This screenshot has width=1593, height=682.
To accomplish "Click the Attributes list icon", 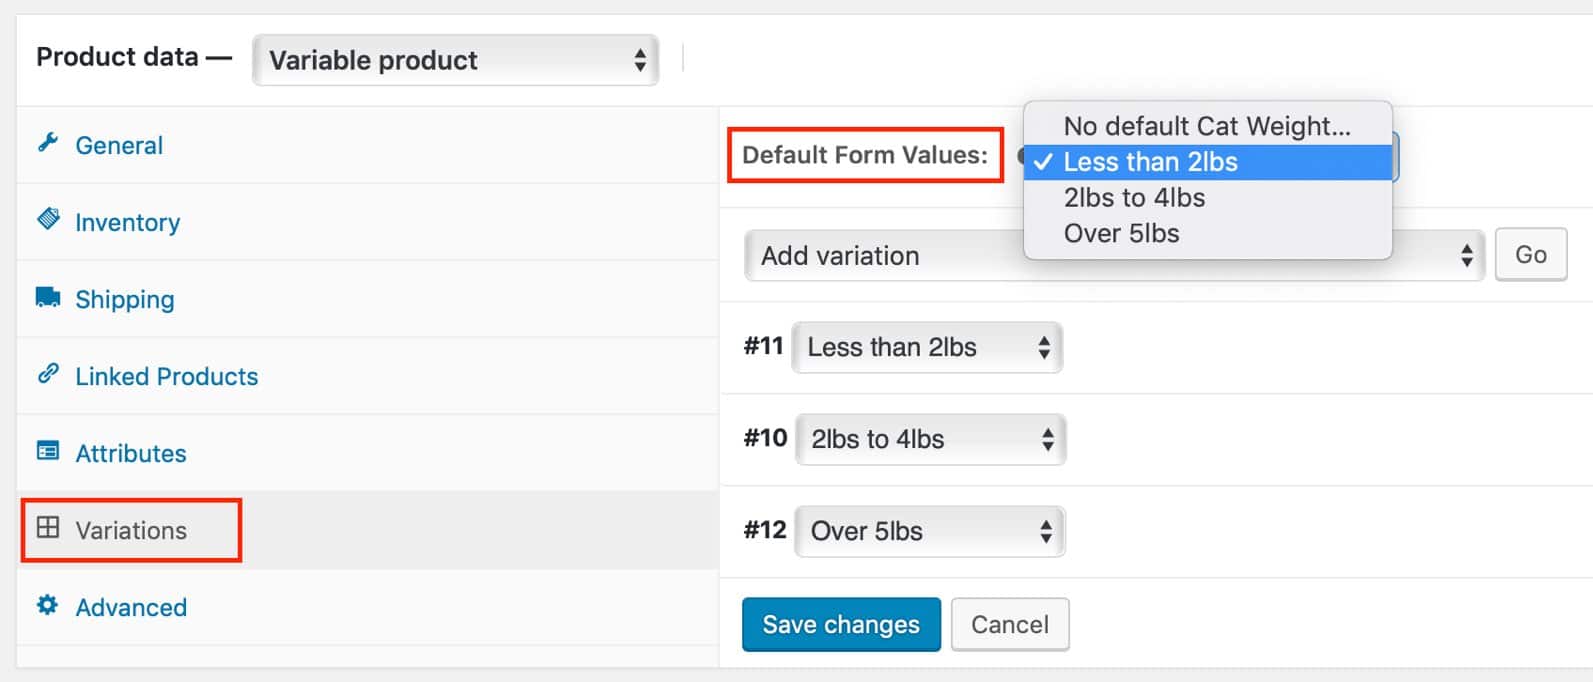I will pos(48,451).
